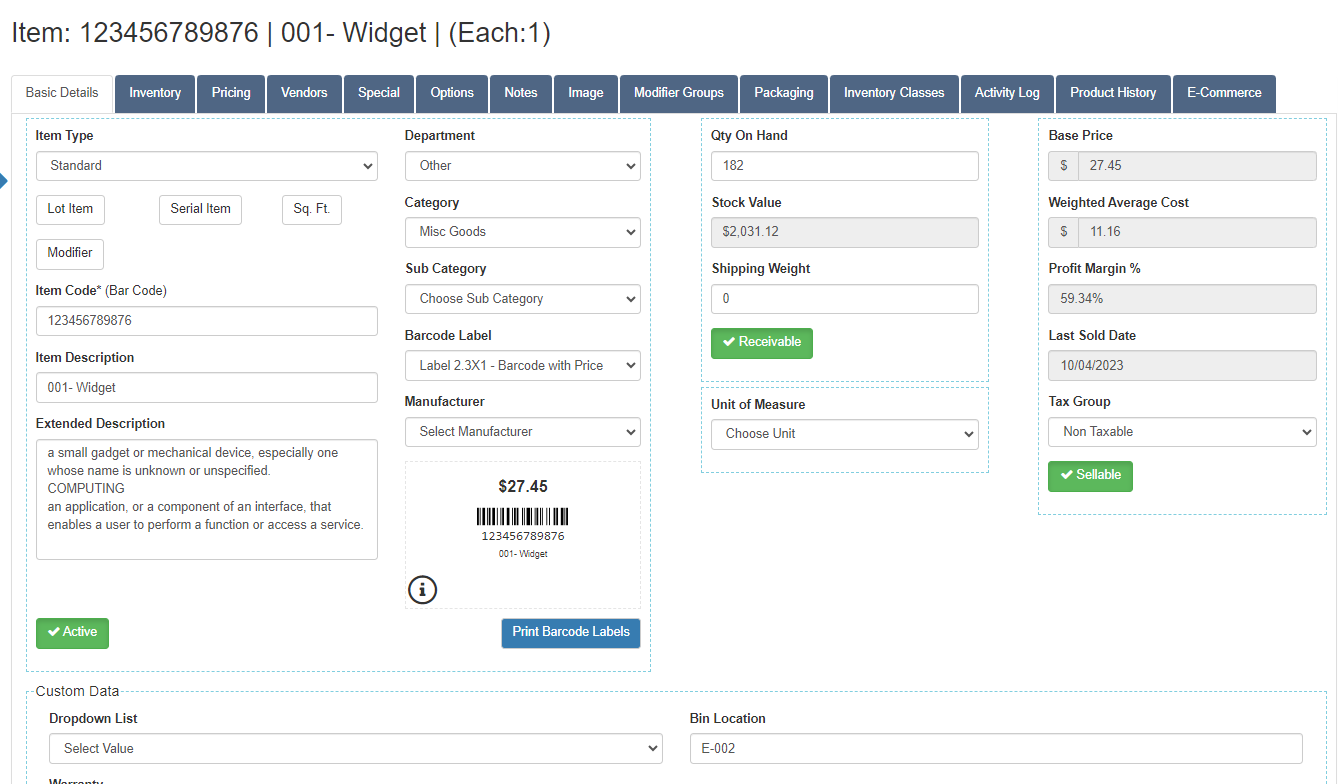1338x784 pixels.
Task: Choose a unit from Unit of Measure
Action: [x=844, y=434]
